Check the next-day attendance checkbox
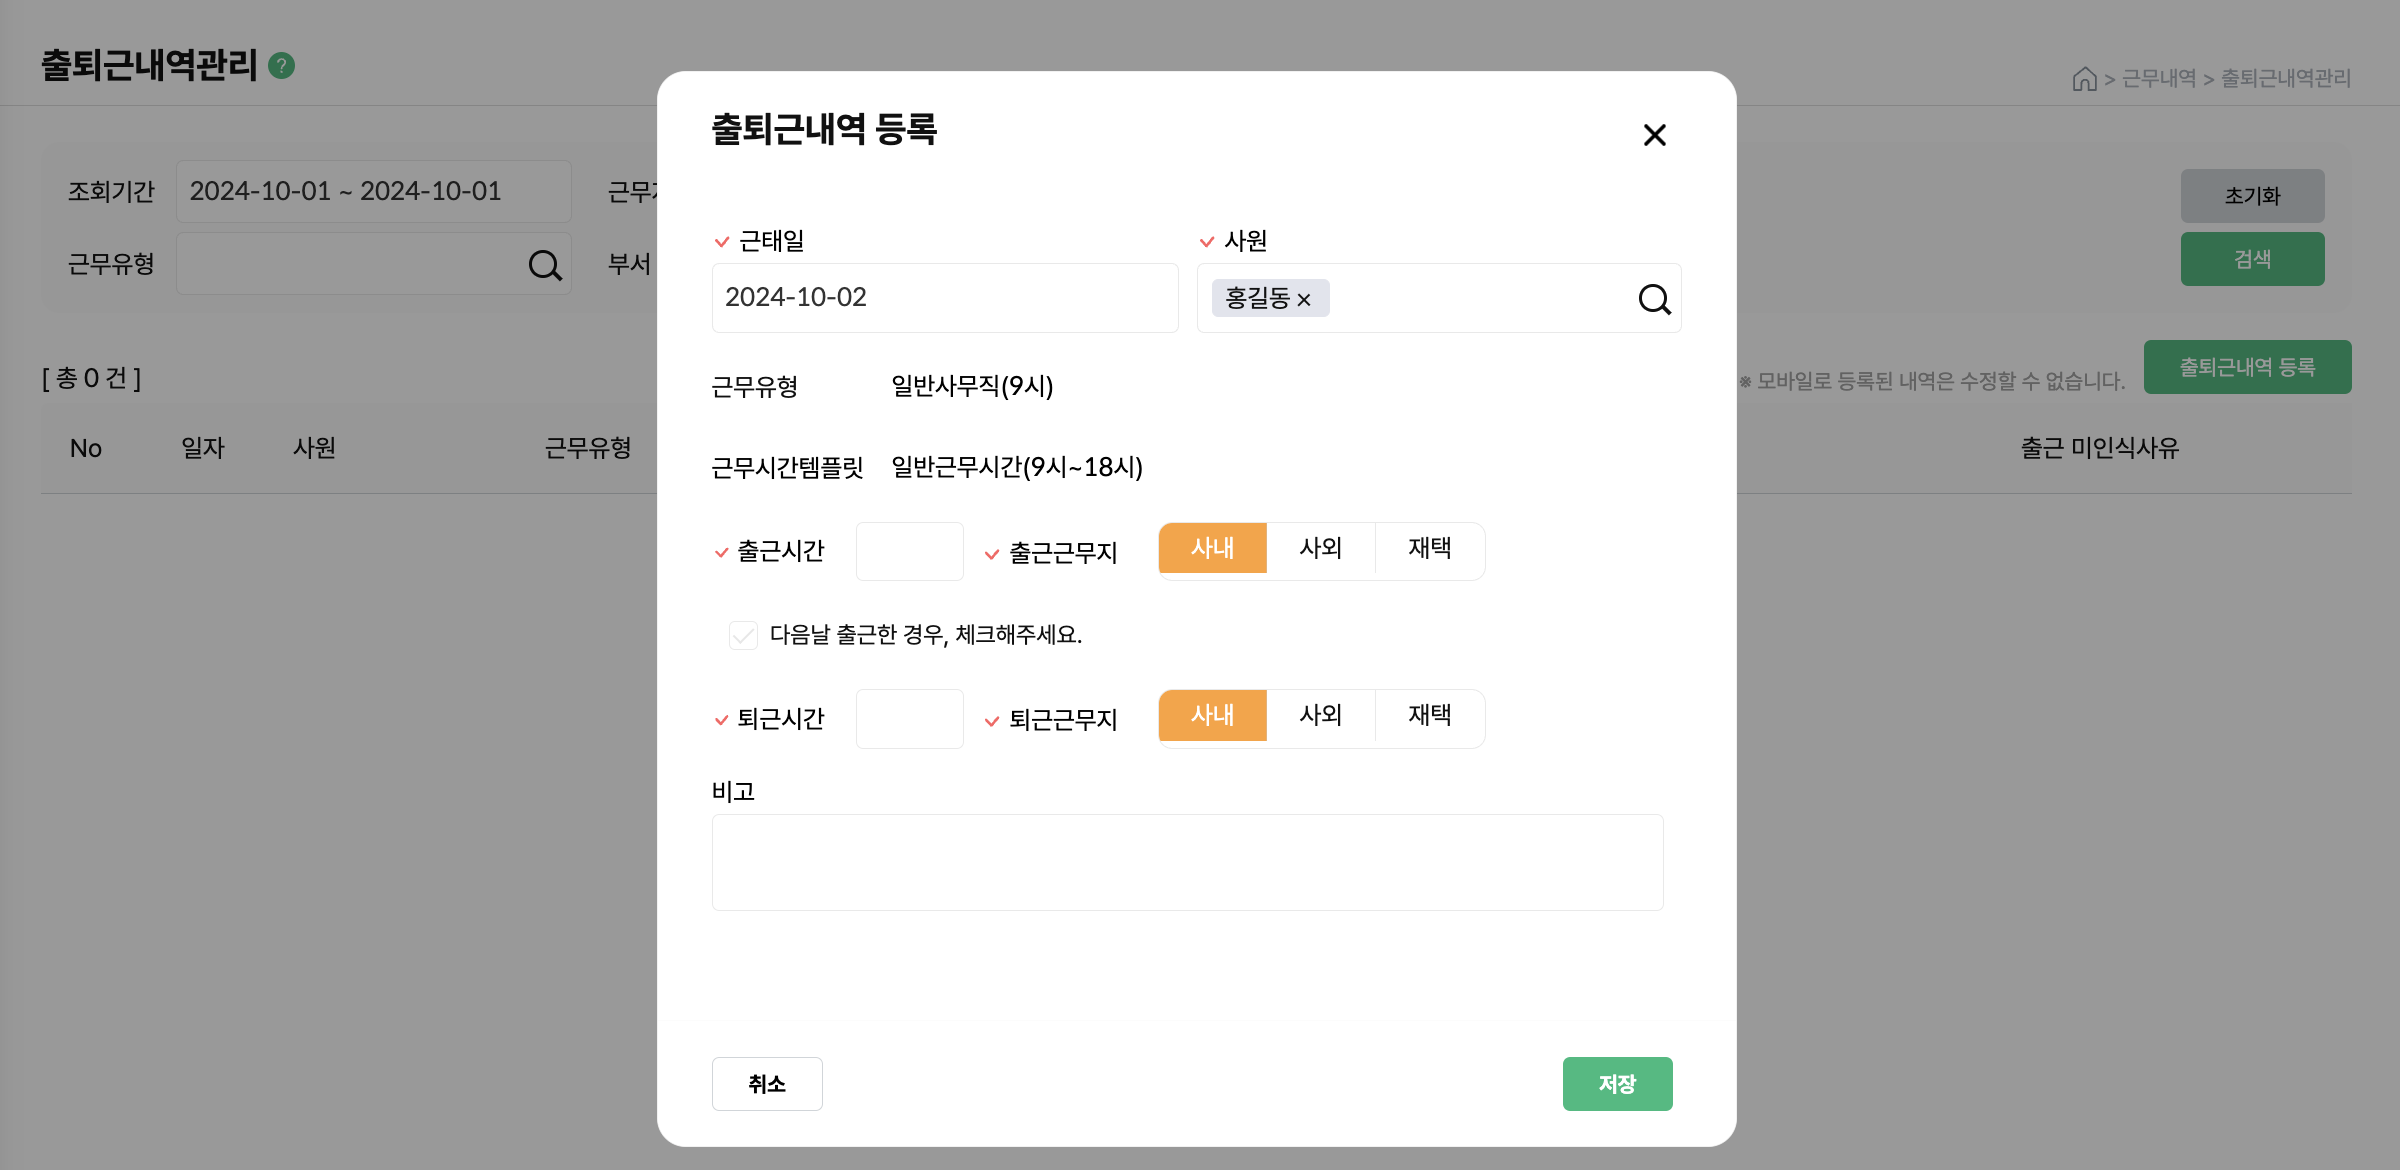 pyautogui.click(x=743, y=635)
